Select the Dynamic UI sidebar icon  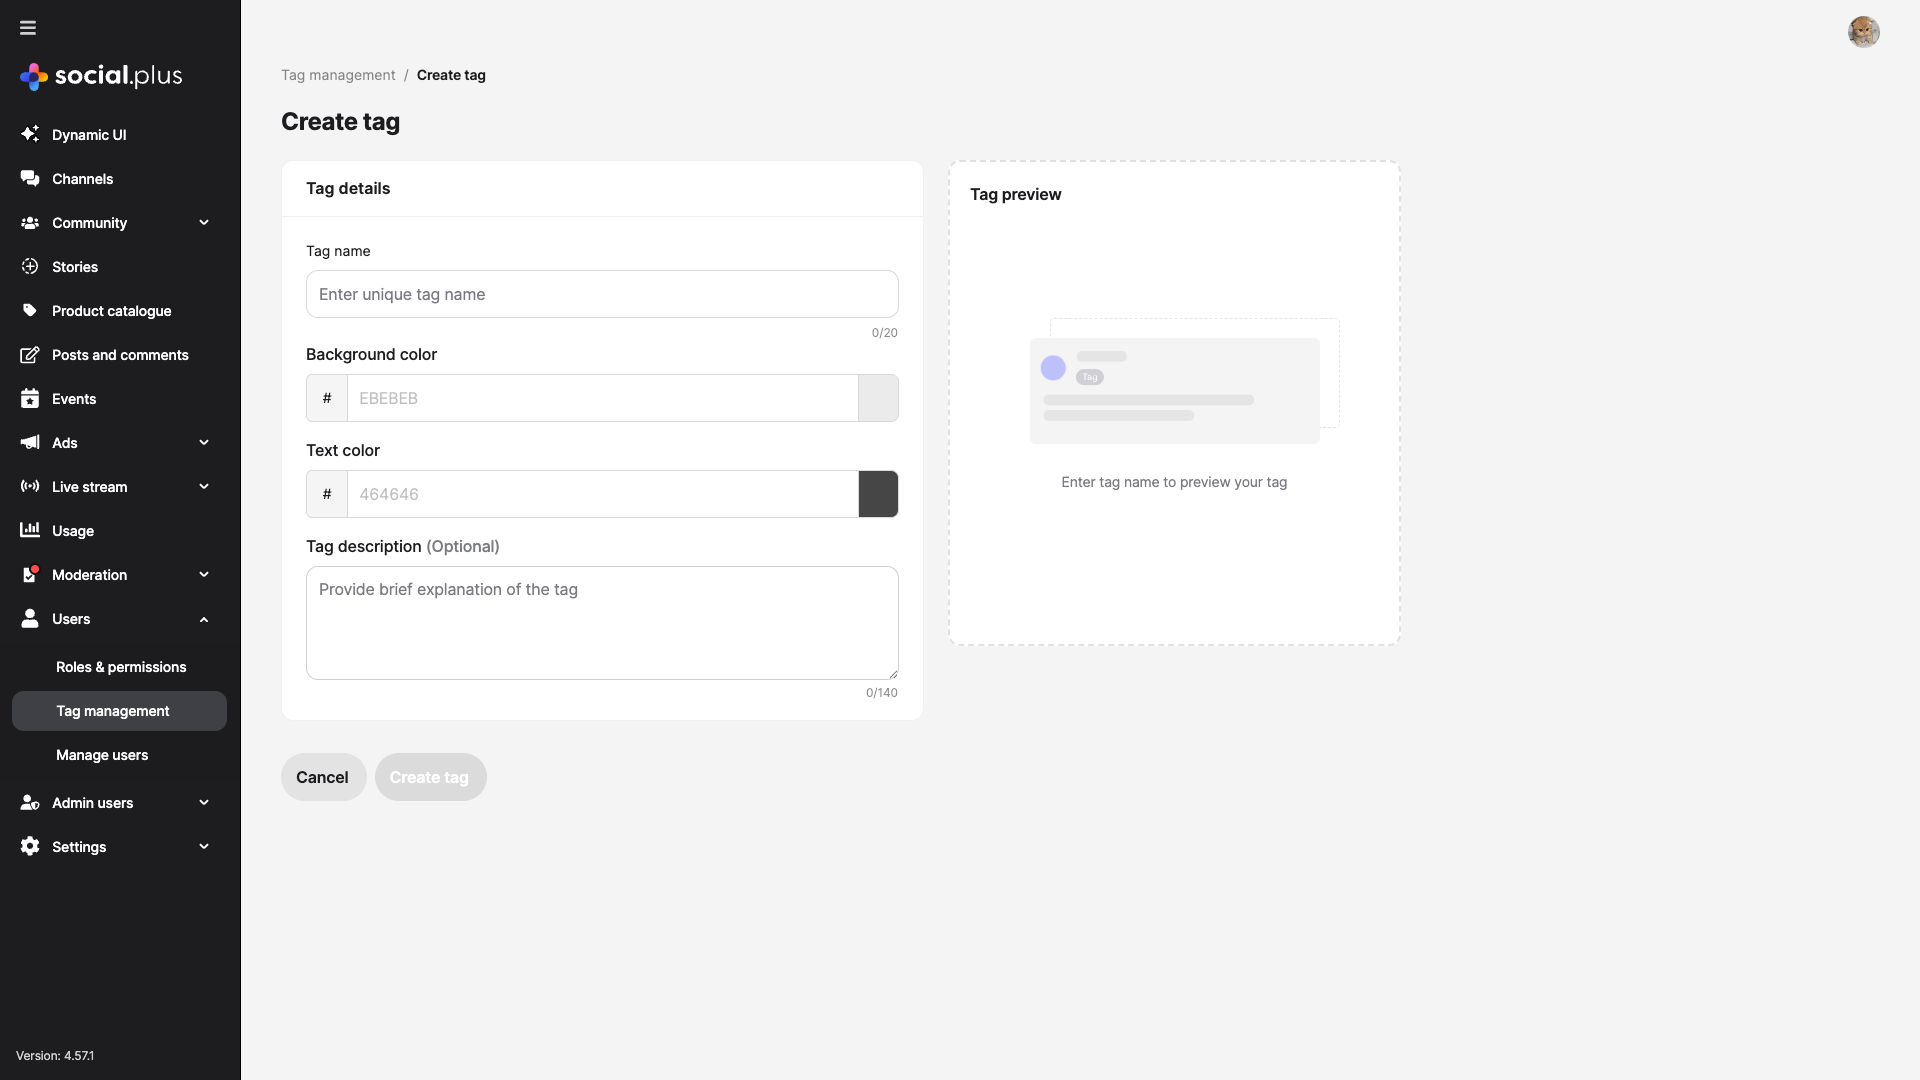[30, 134]
